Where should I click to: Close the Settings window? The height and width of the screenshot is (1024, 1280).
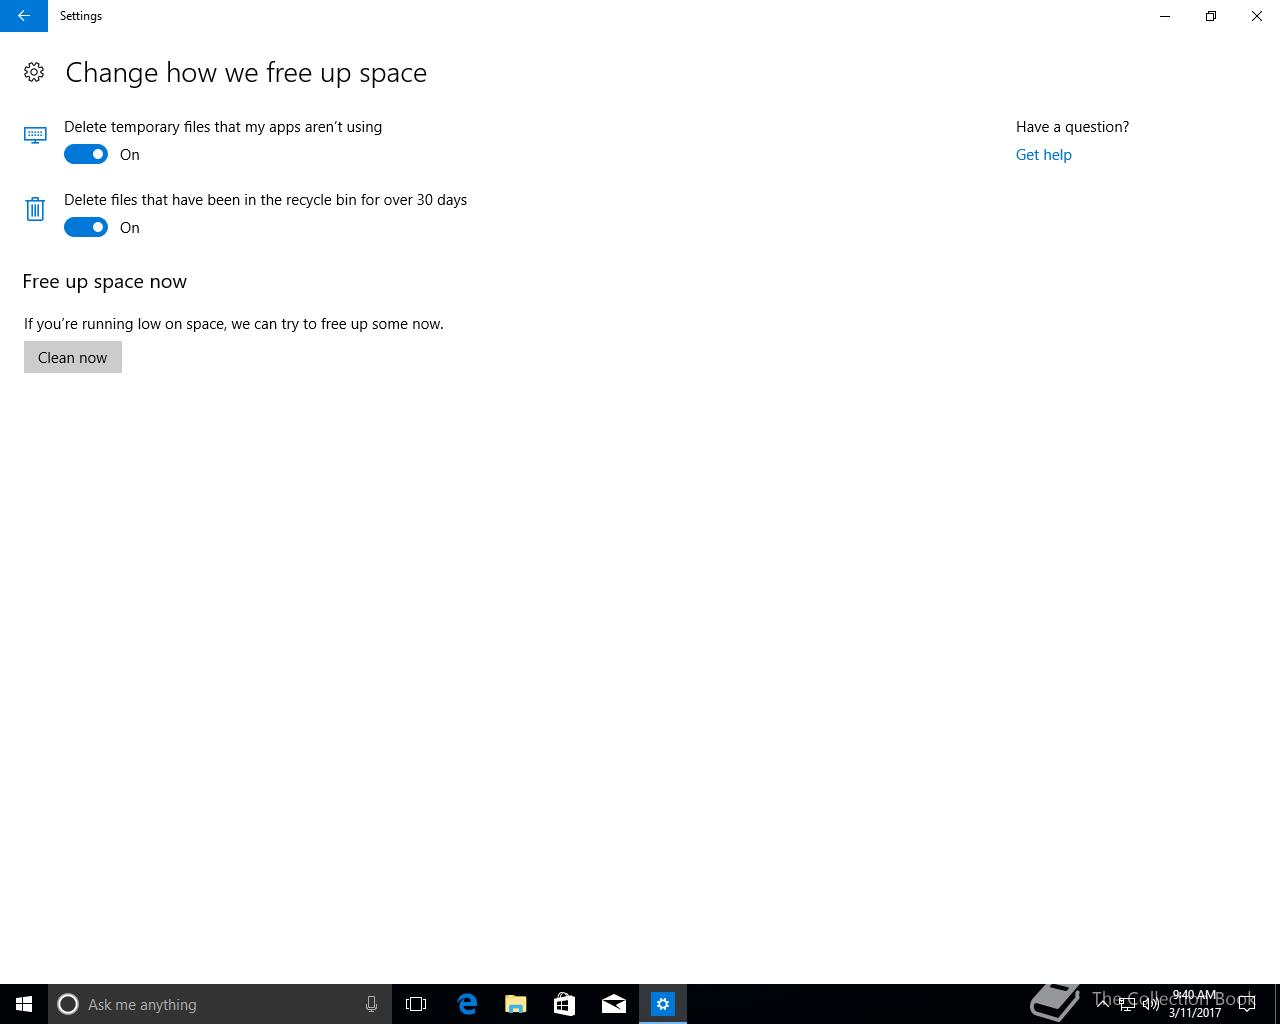click(x=1257, y=16)
